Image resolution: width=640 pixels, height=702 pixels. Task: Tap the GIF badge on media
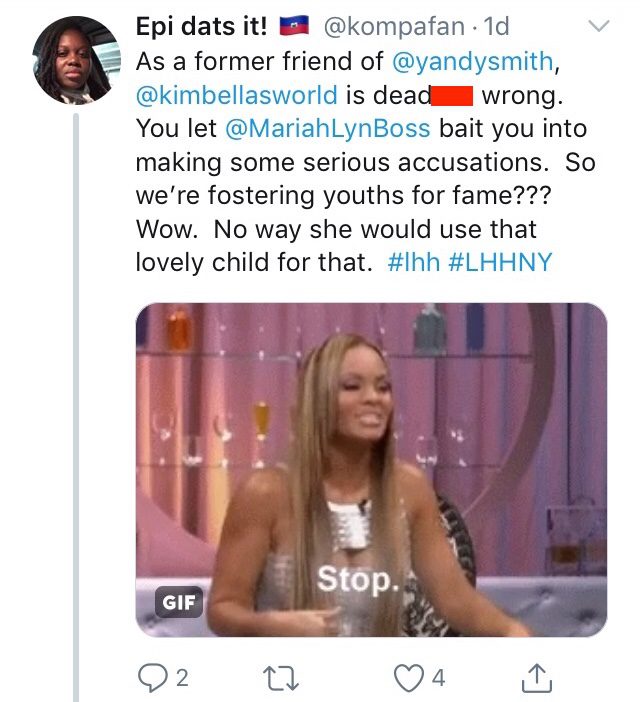click(x=179, y=602)
